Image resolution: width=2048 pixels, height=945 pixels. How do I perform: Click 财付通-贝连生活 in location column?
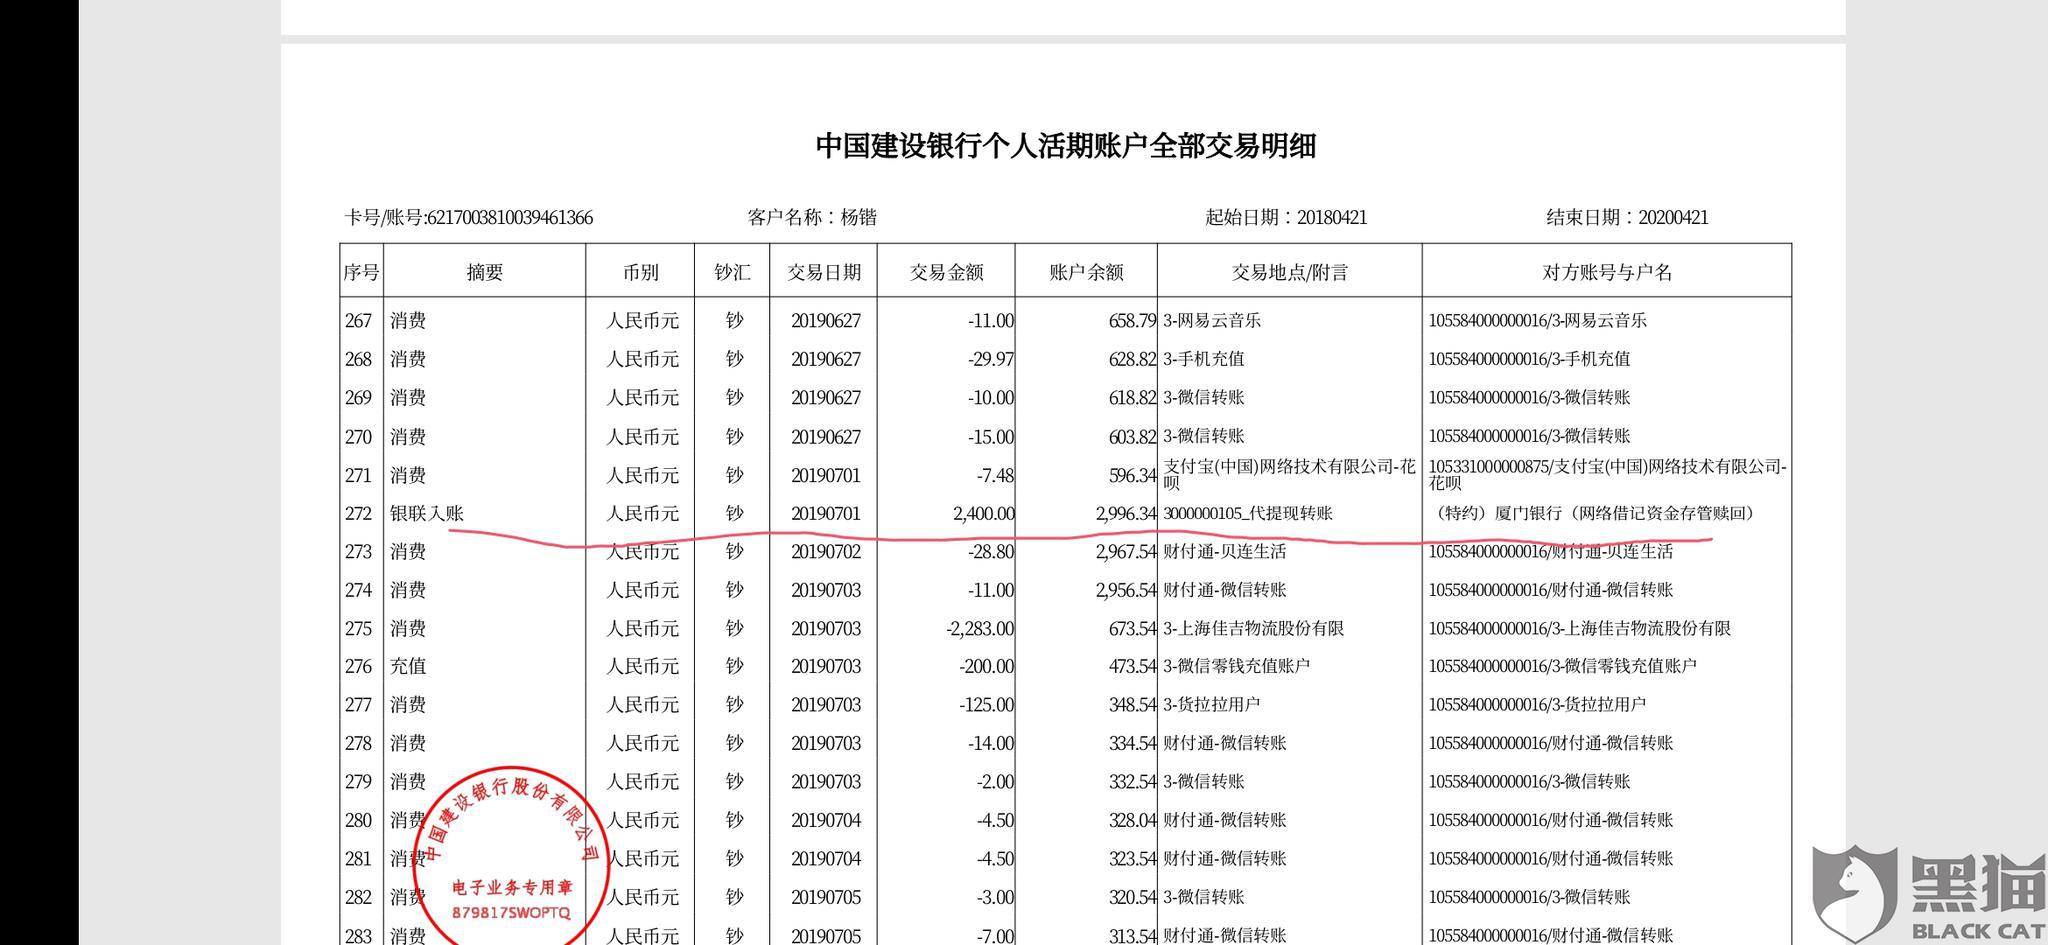pyautogui.click(x=1224, y=552)
